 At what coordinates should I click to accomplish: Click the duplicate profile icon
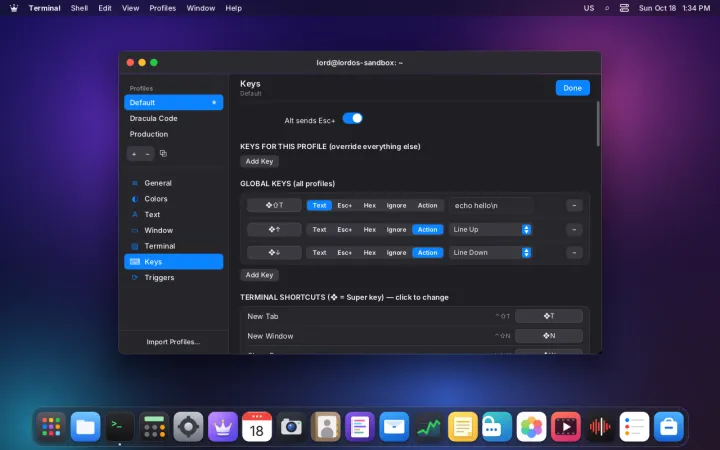click(163, 153)
